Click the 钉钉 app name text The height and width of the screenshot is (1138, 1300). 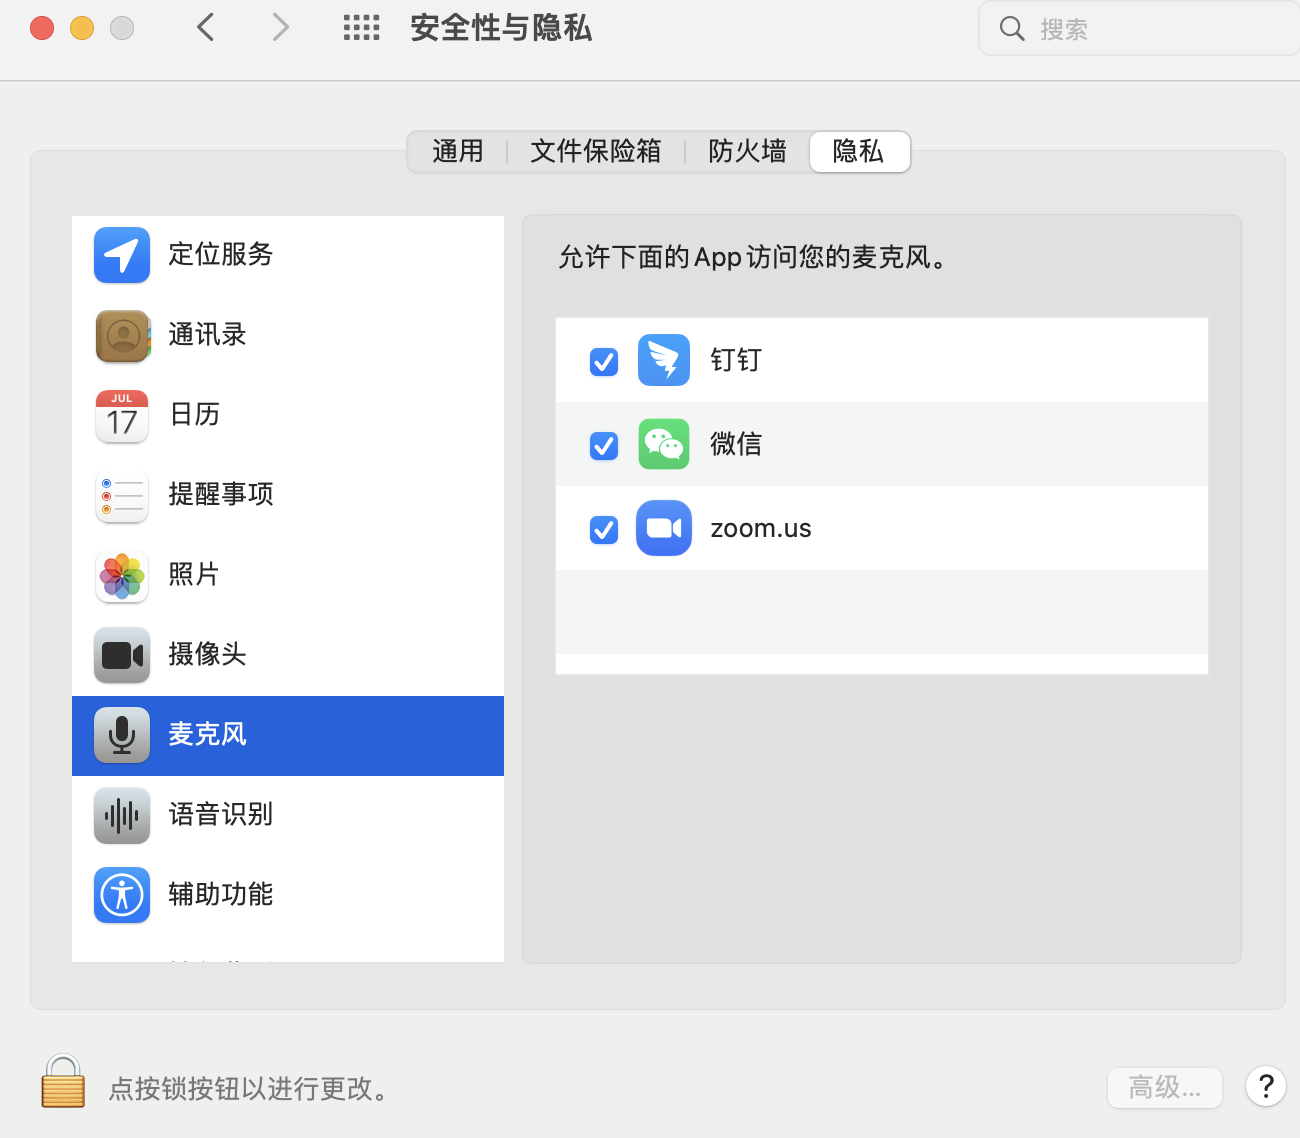pos(736,360)
